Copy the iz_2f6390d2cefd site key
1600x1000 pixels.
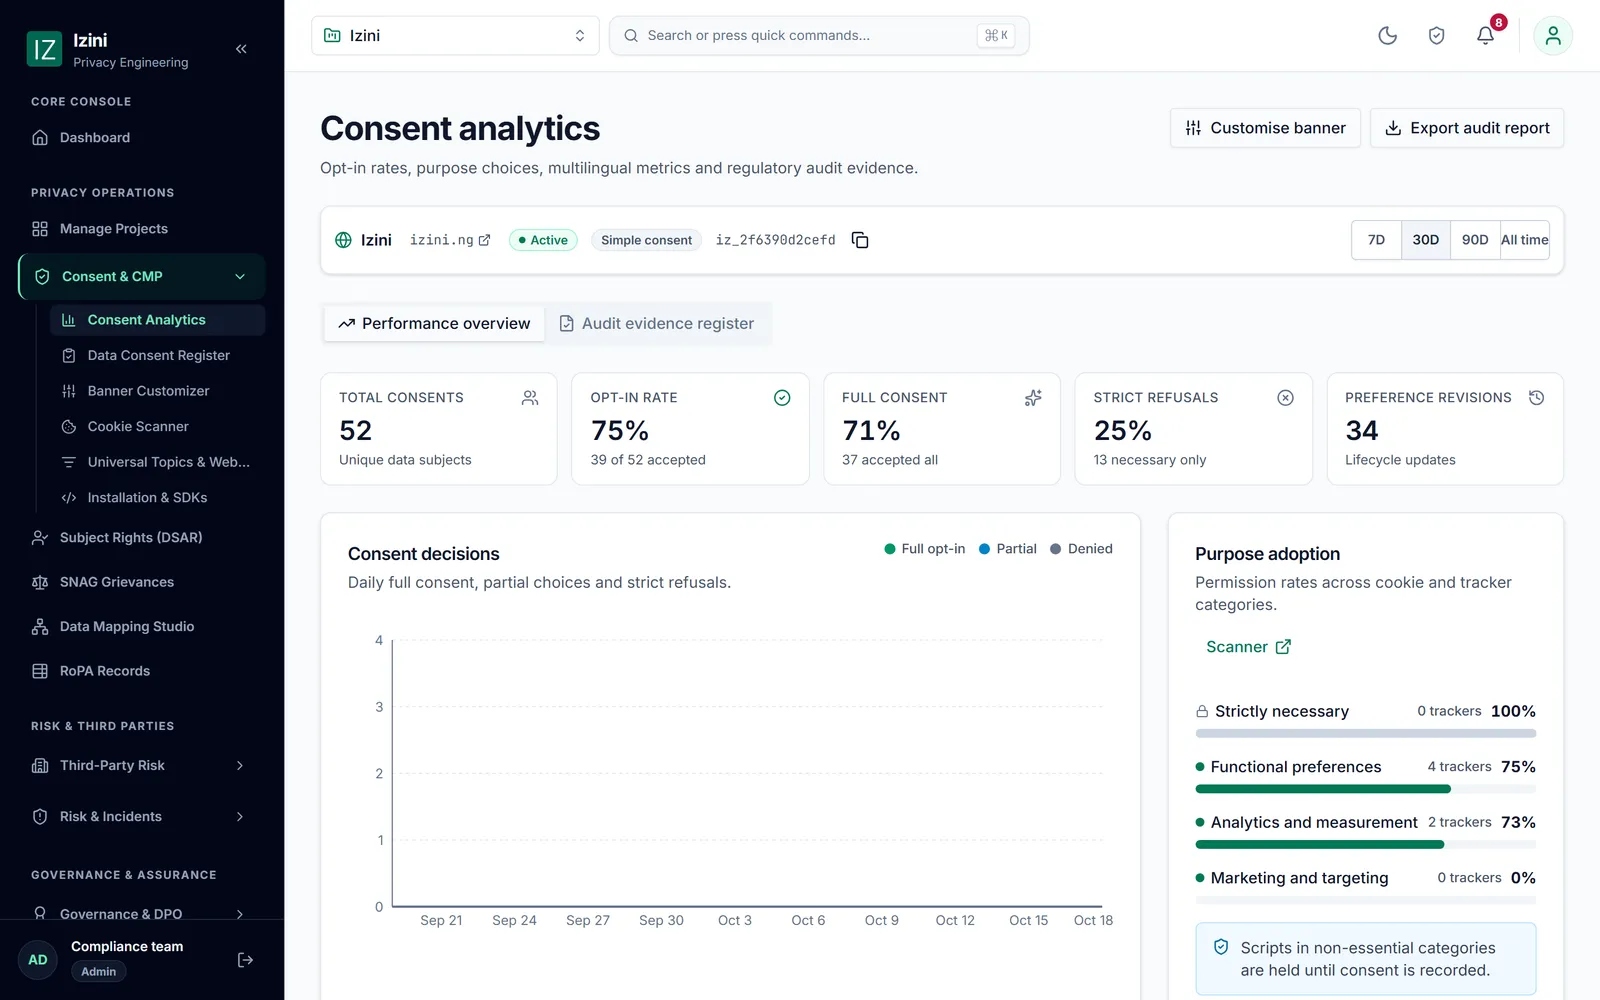tap(860, 240)
